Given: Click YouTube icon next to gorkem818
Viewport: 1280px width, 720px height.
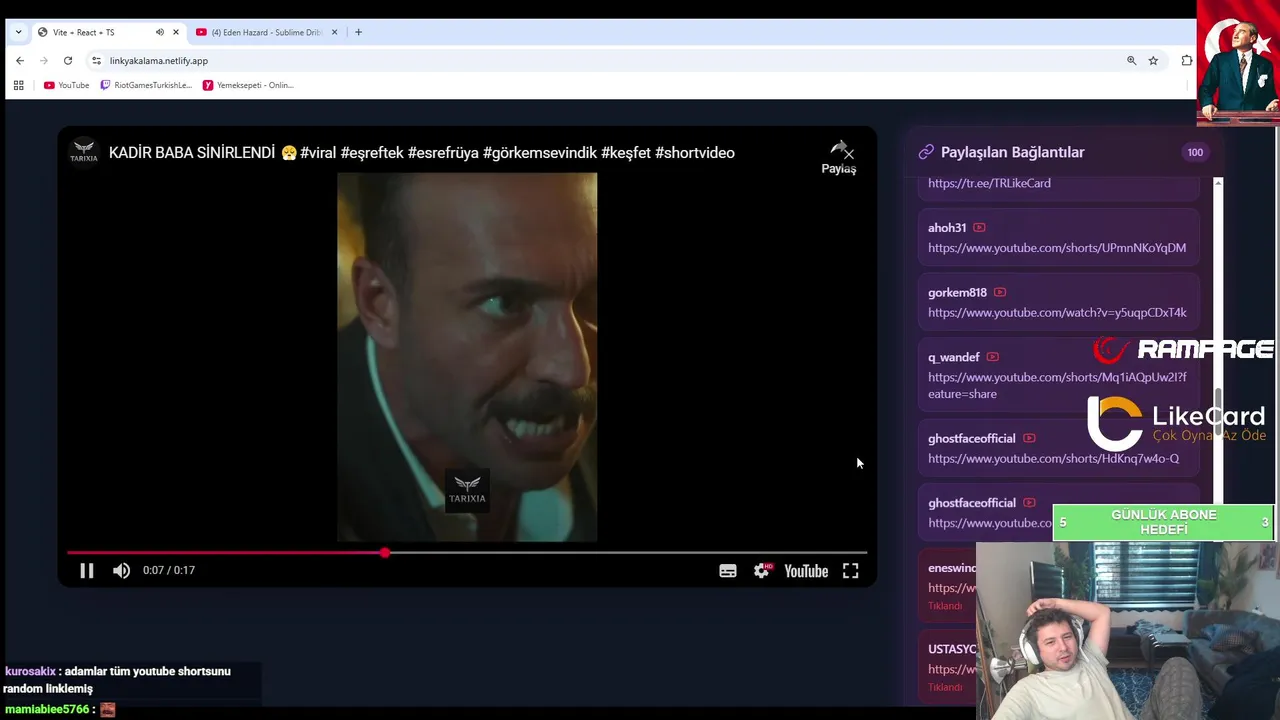Looking at the screenshot, I should point(1000,292).
